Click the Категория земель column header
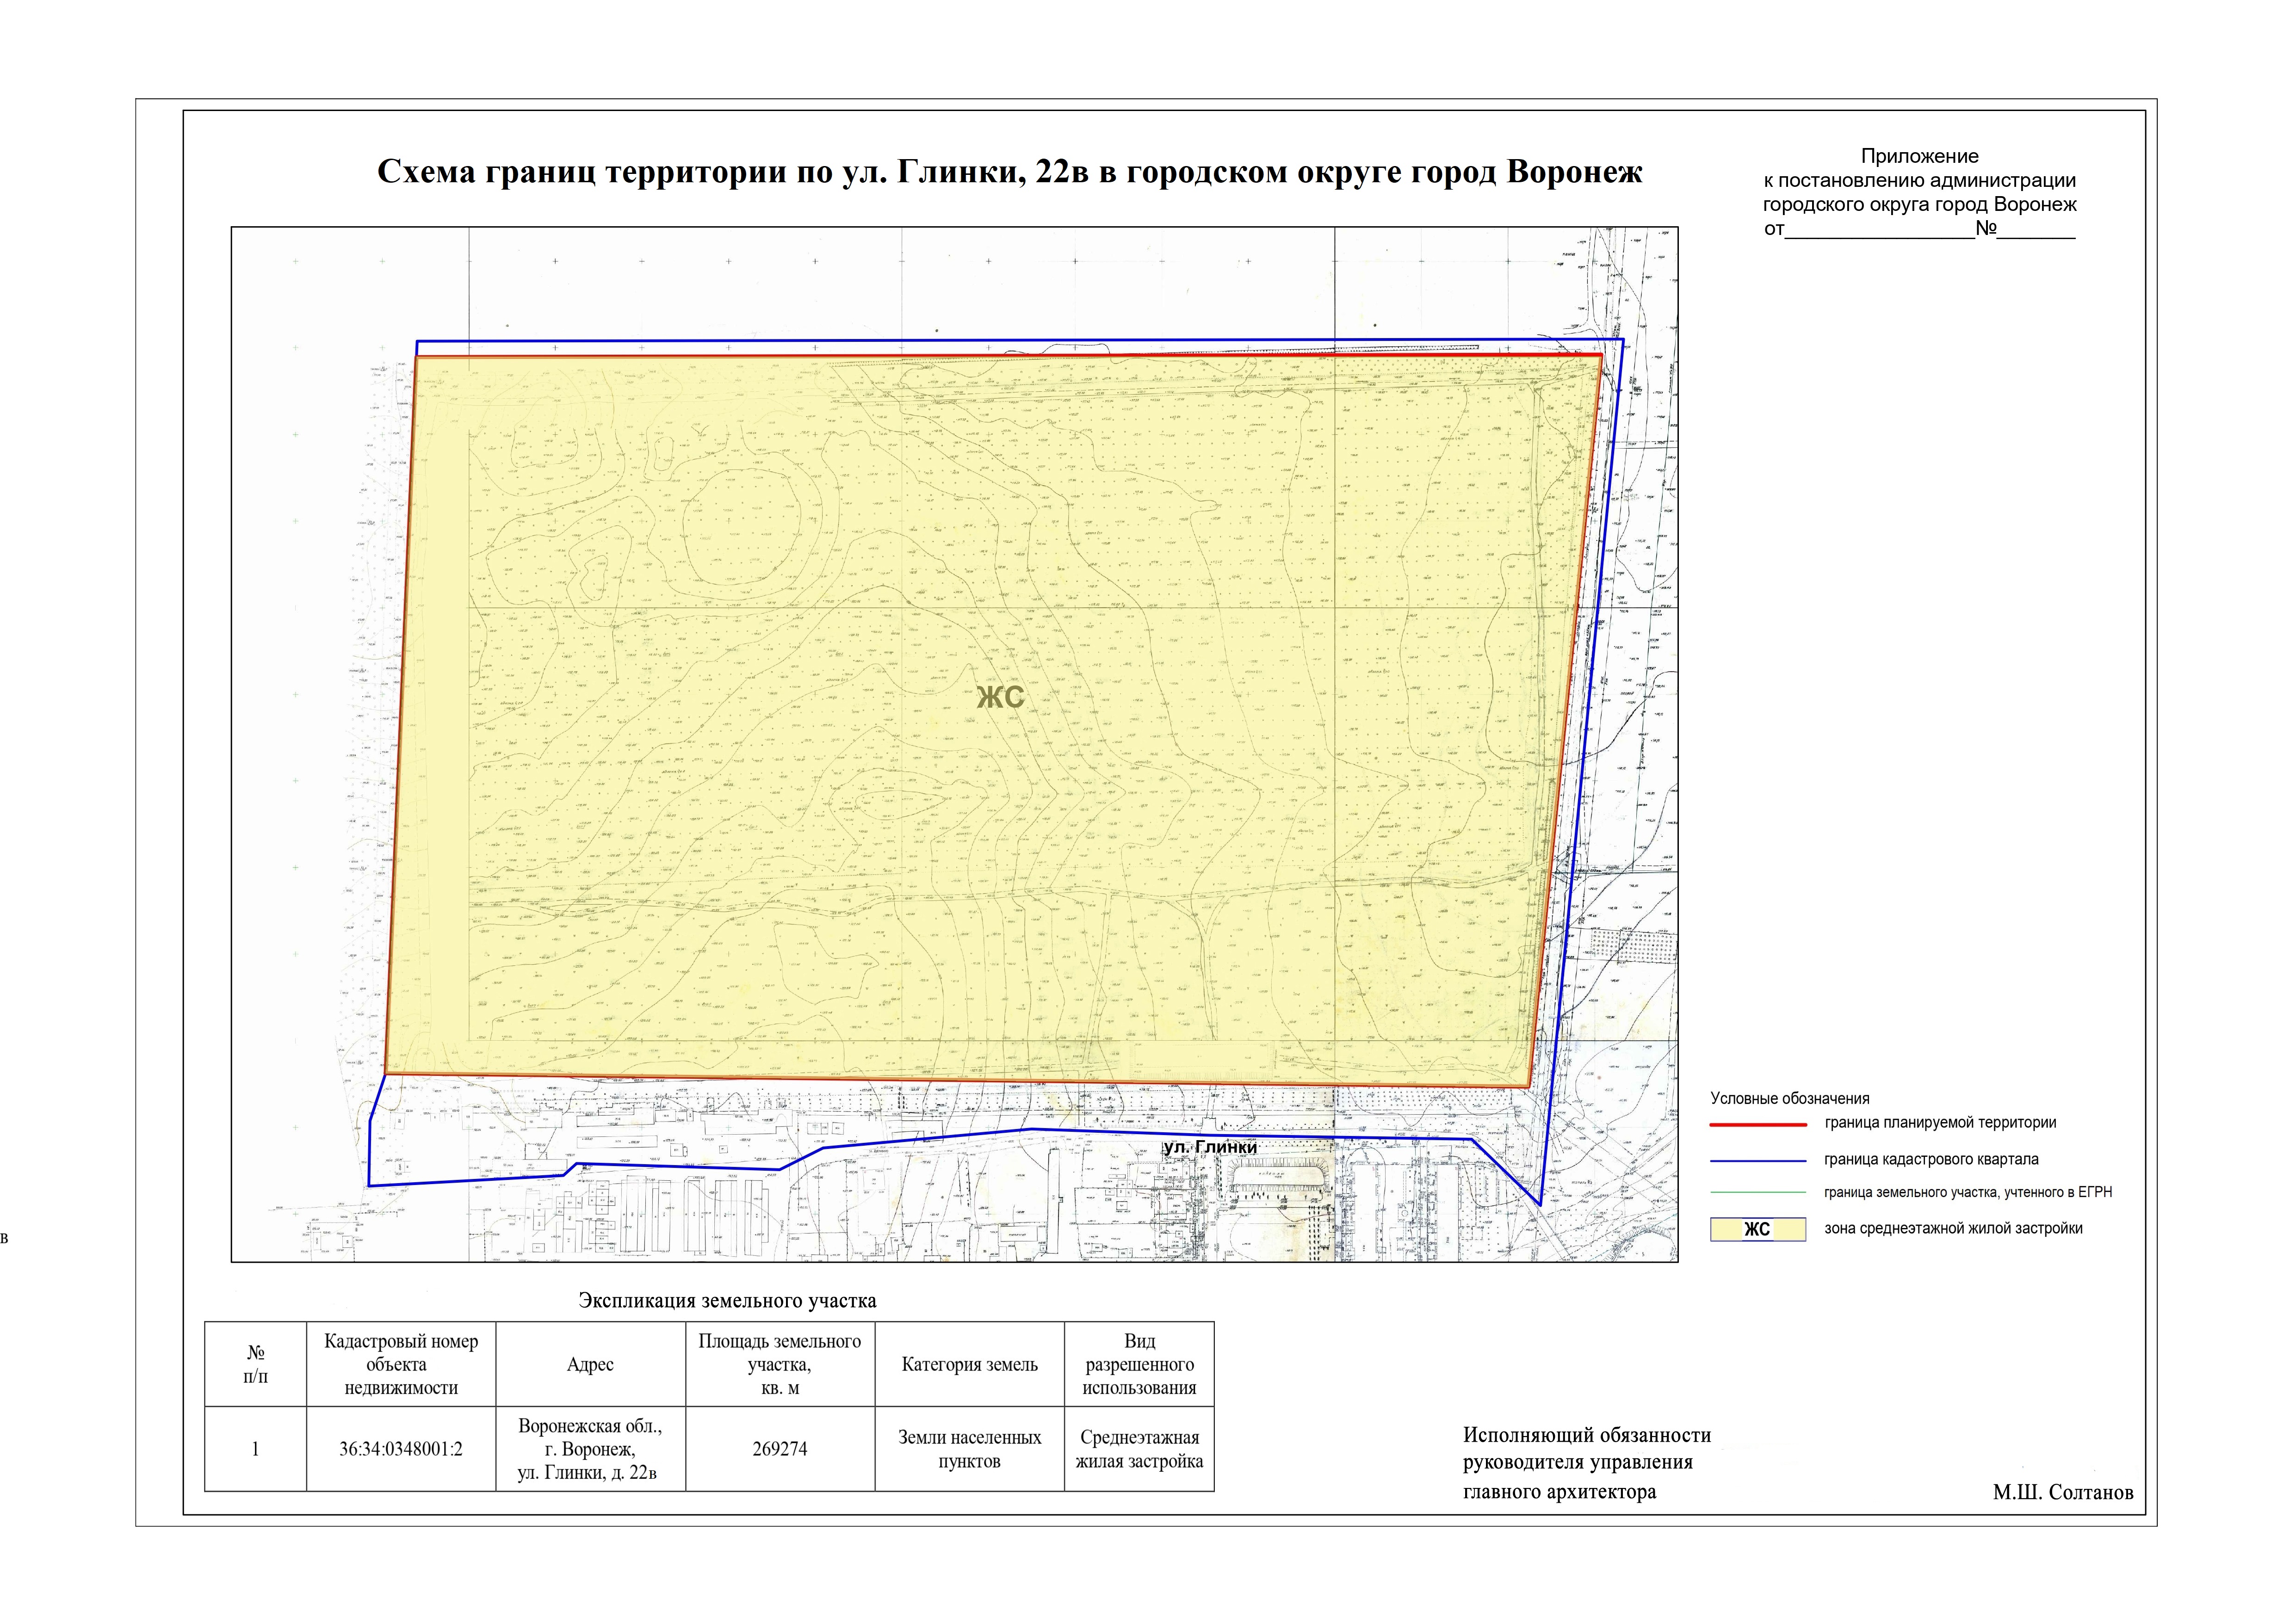Image resolution: width=2296 pixels, height=1623 pixels. click(x=969, y=1365)
